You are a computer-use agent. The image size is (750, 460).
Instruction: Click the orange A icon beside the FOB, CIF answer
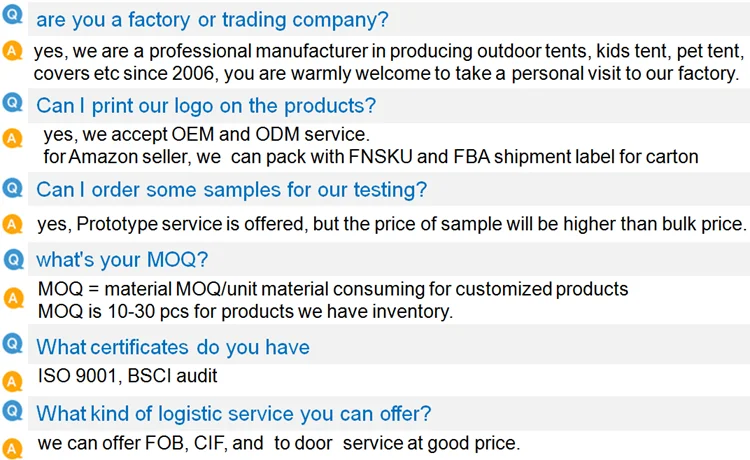[12, 446]
